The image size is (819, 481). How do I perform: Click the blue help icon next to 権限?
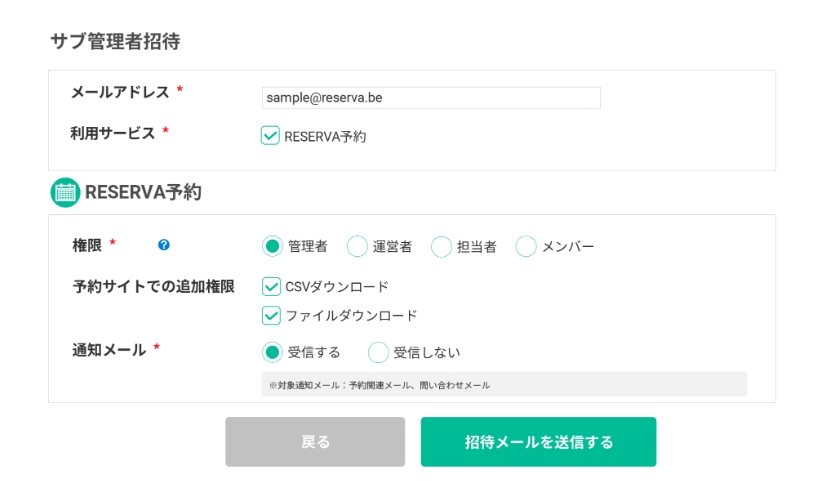[164, 245]
